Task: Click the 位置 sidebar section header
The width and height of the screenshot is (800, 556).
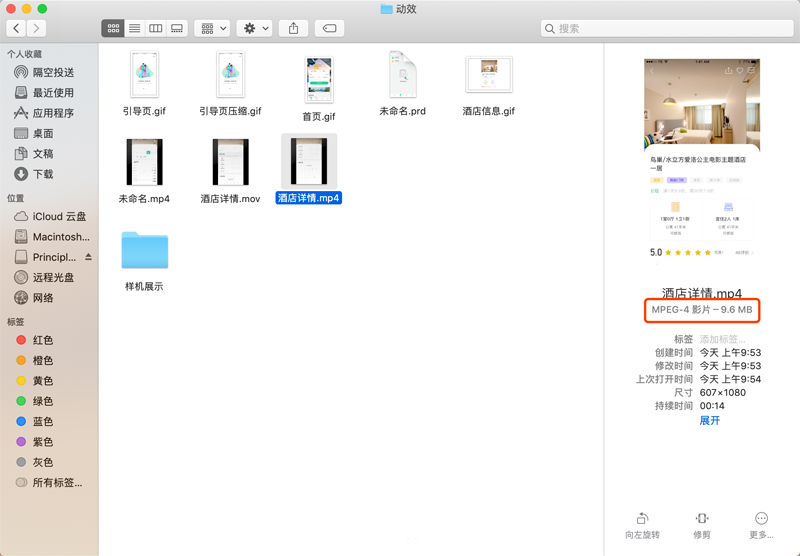Action: 15,198
